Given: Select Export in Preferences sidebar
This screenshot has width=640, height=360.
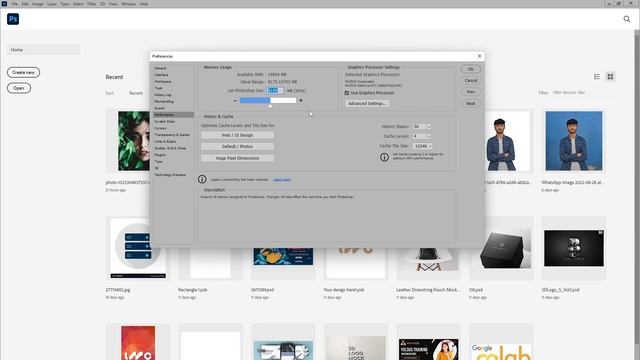Looking at the screenshot, I should coord(160,108).
